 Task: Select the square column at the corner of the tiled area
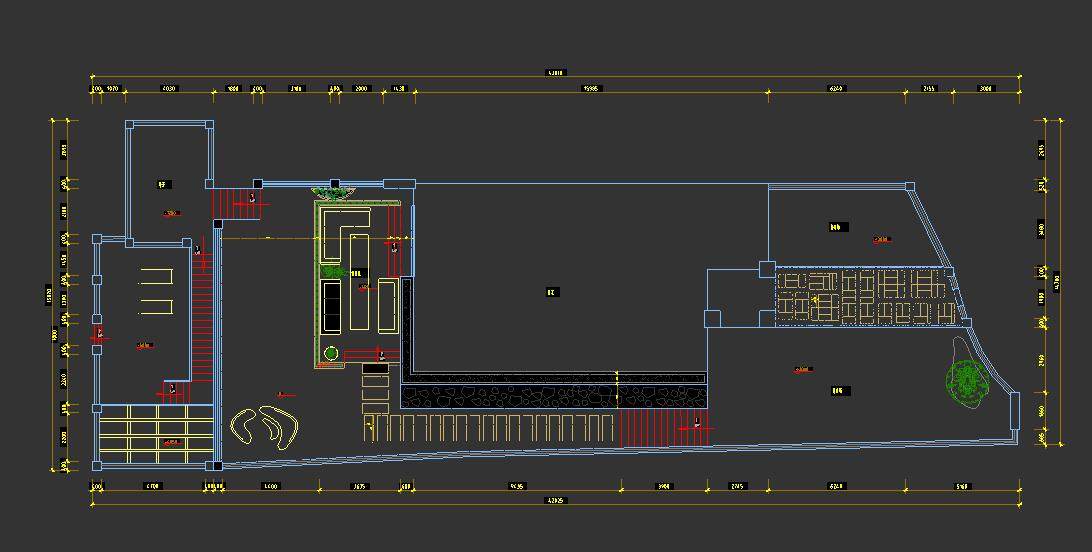tap(767, 269)
